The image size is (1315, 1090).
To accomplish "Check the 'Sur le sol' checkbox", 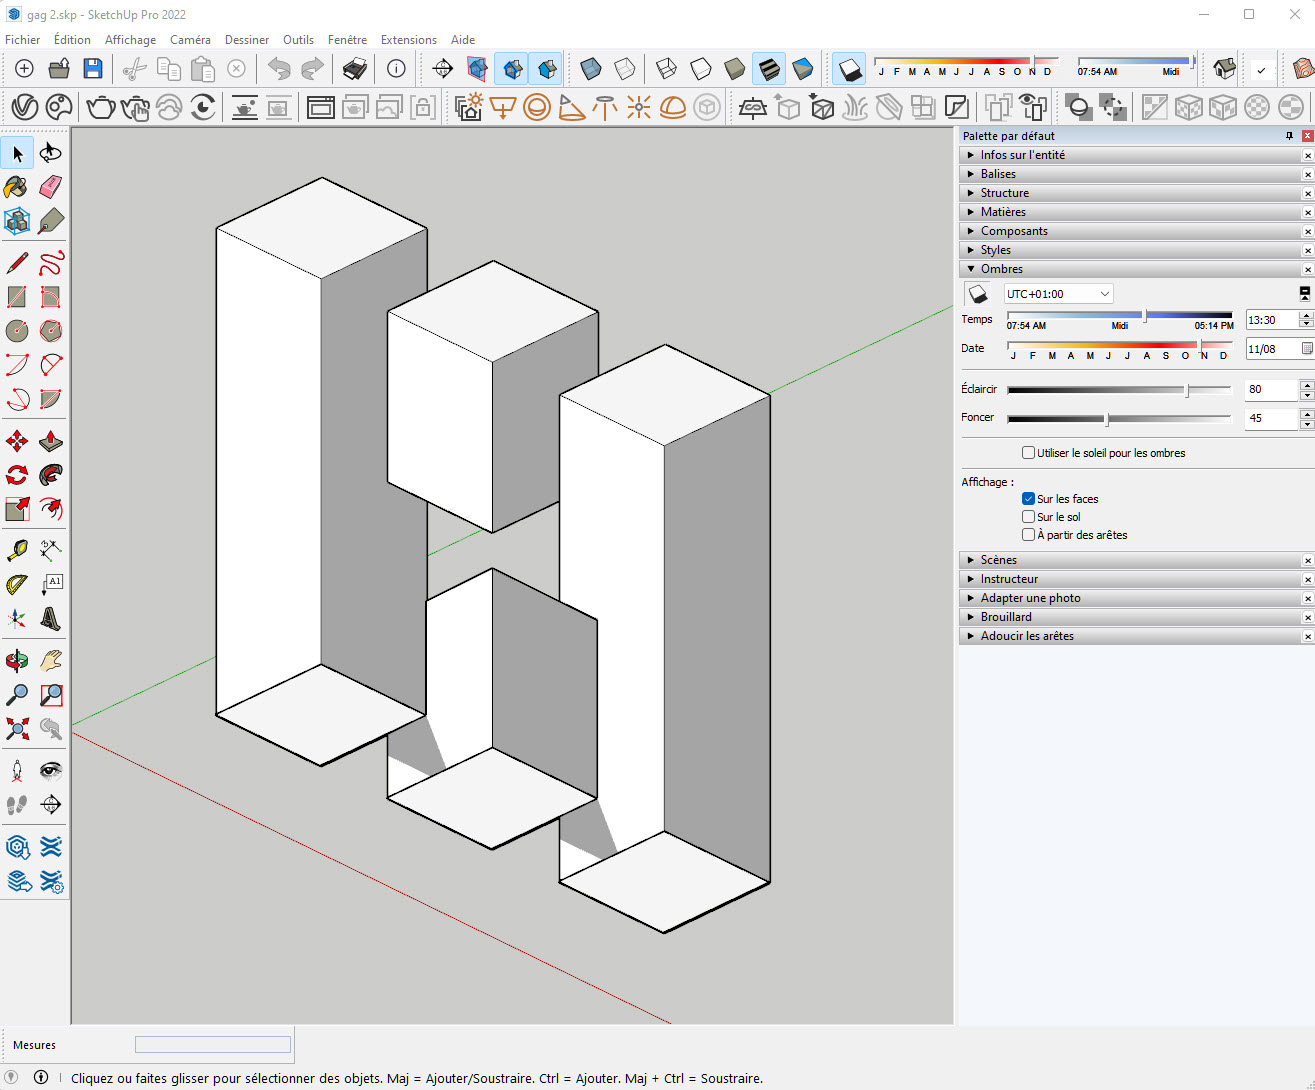I will [1028, 517].
